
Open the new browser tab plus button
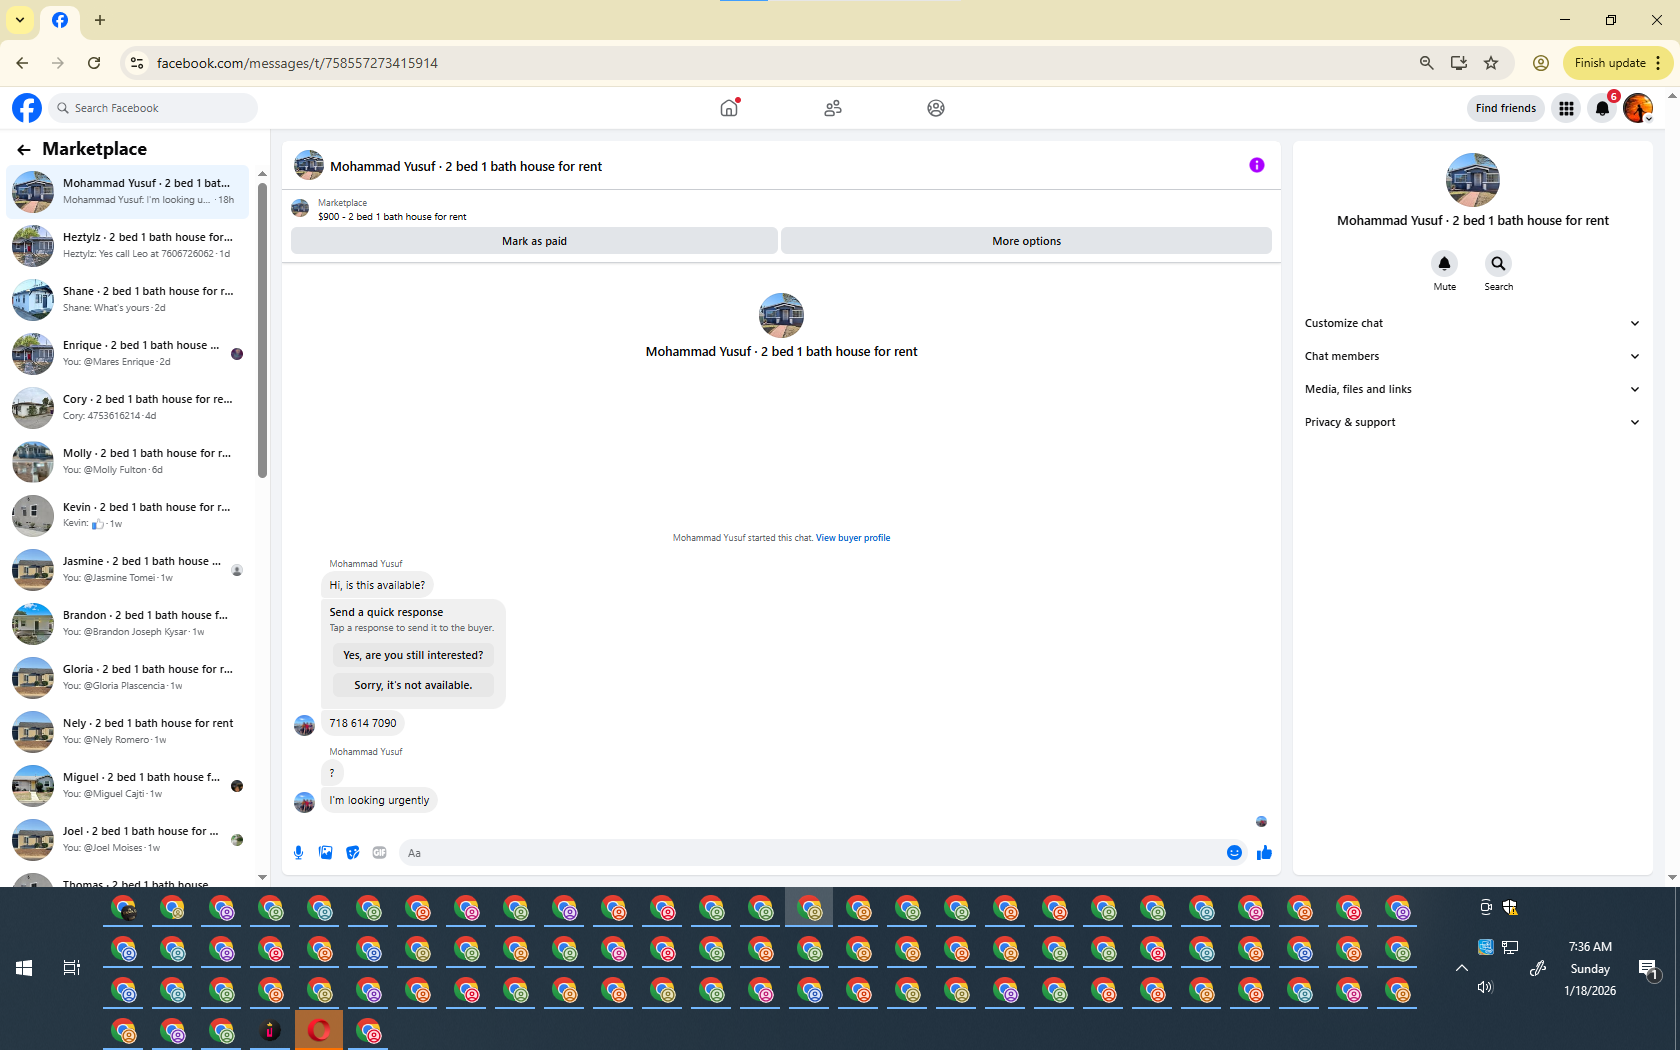tap(100, 20)
